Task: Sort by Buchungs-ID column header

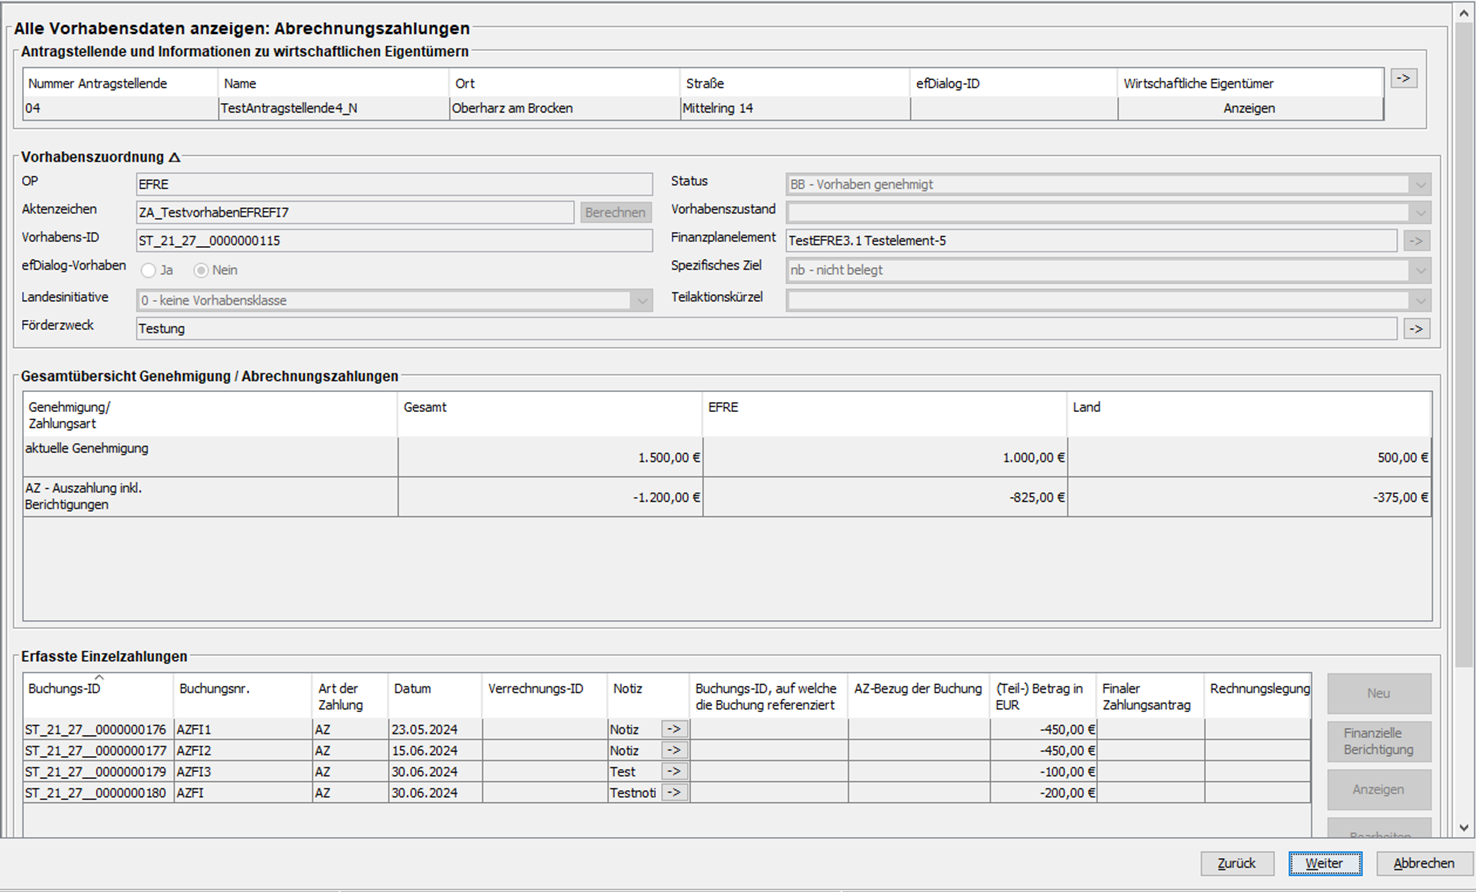Action: click(x=98, y=695)
